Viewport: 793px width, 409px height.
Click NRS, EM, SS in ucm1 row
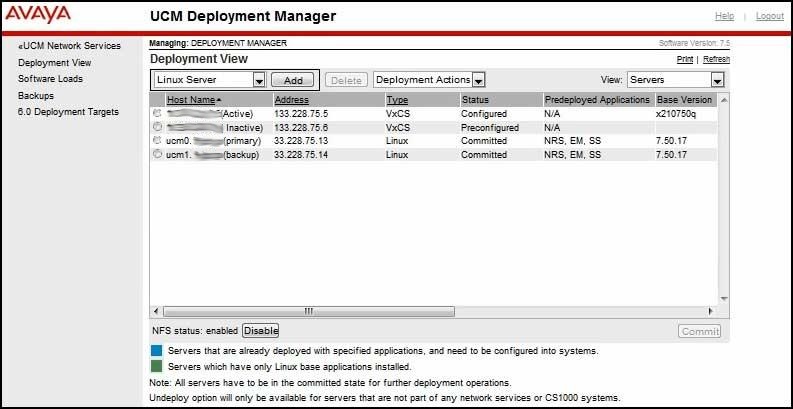click(x=572, y=155)
